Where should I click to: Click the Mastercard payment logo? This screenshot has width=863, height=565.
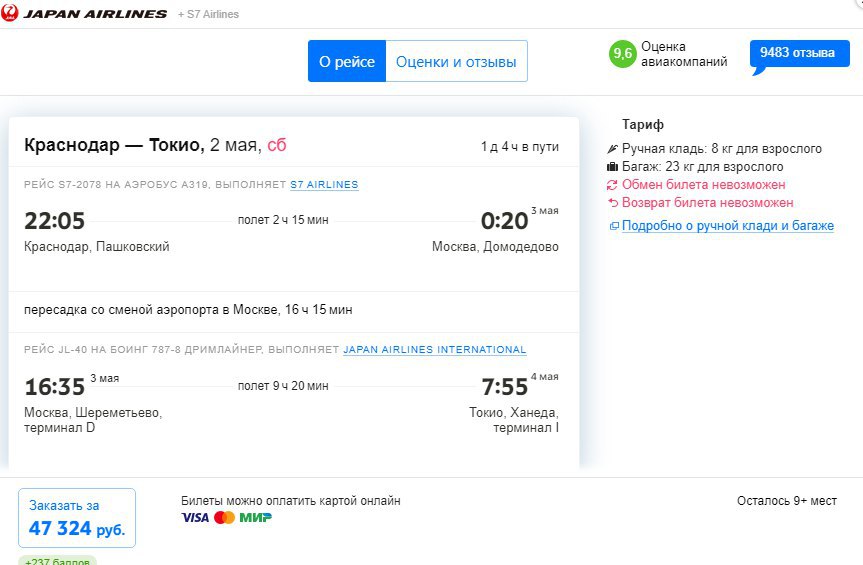(224, 518)
